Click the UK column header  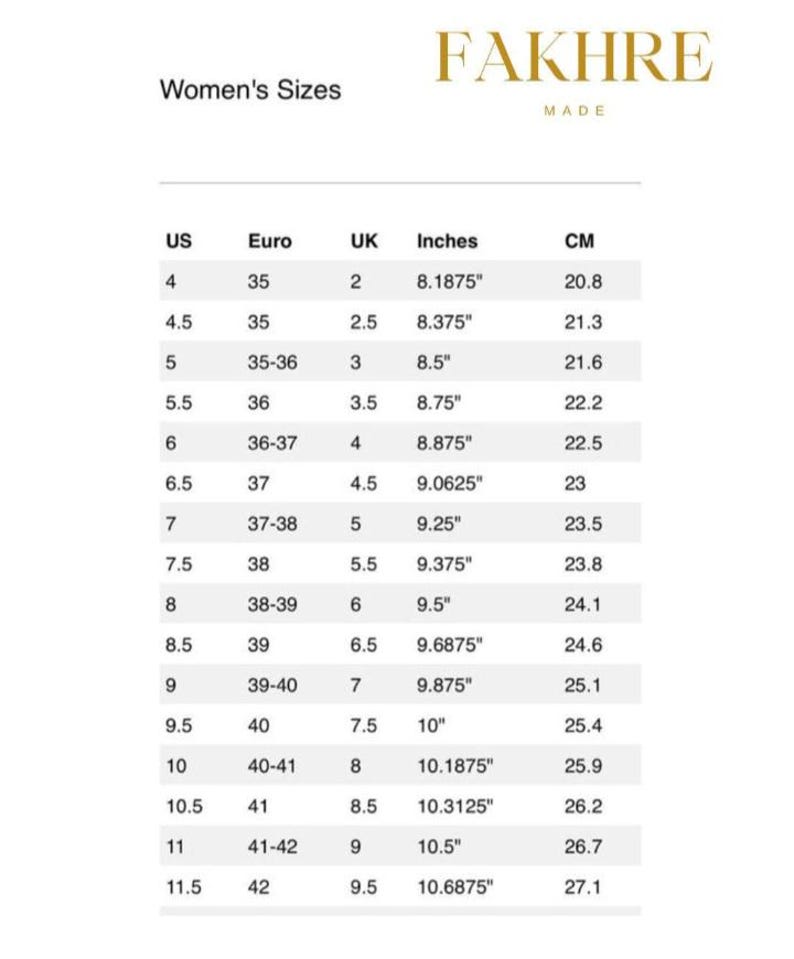pyautogui.click(x=364, y=240)
